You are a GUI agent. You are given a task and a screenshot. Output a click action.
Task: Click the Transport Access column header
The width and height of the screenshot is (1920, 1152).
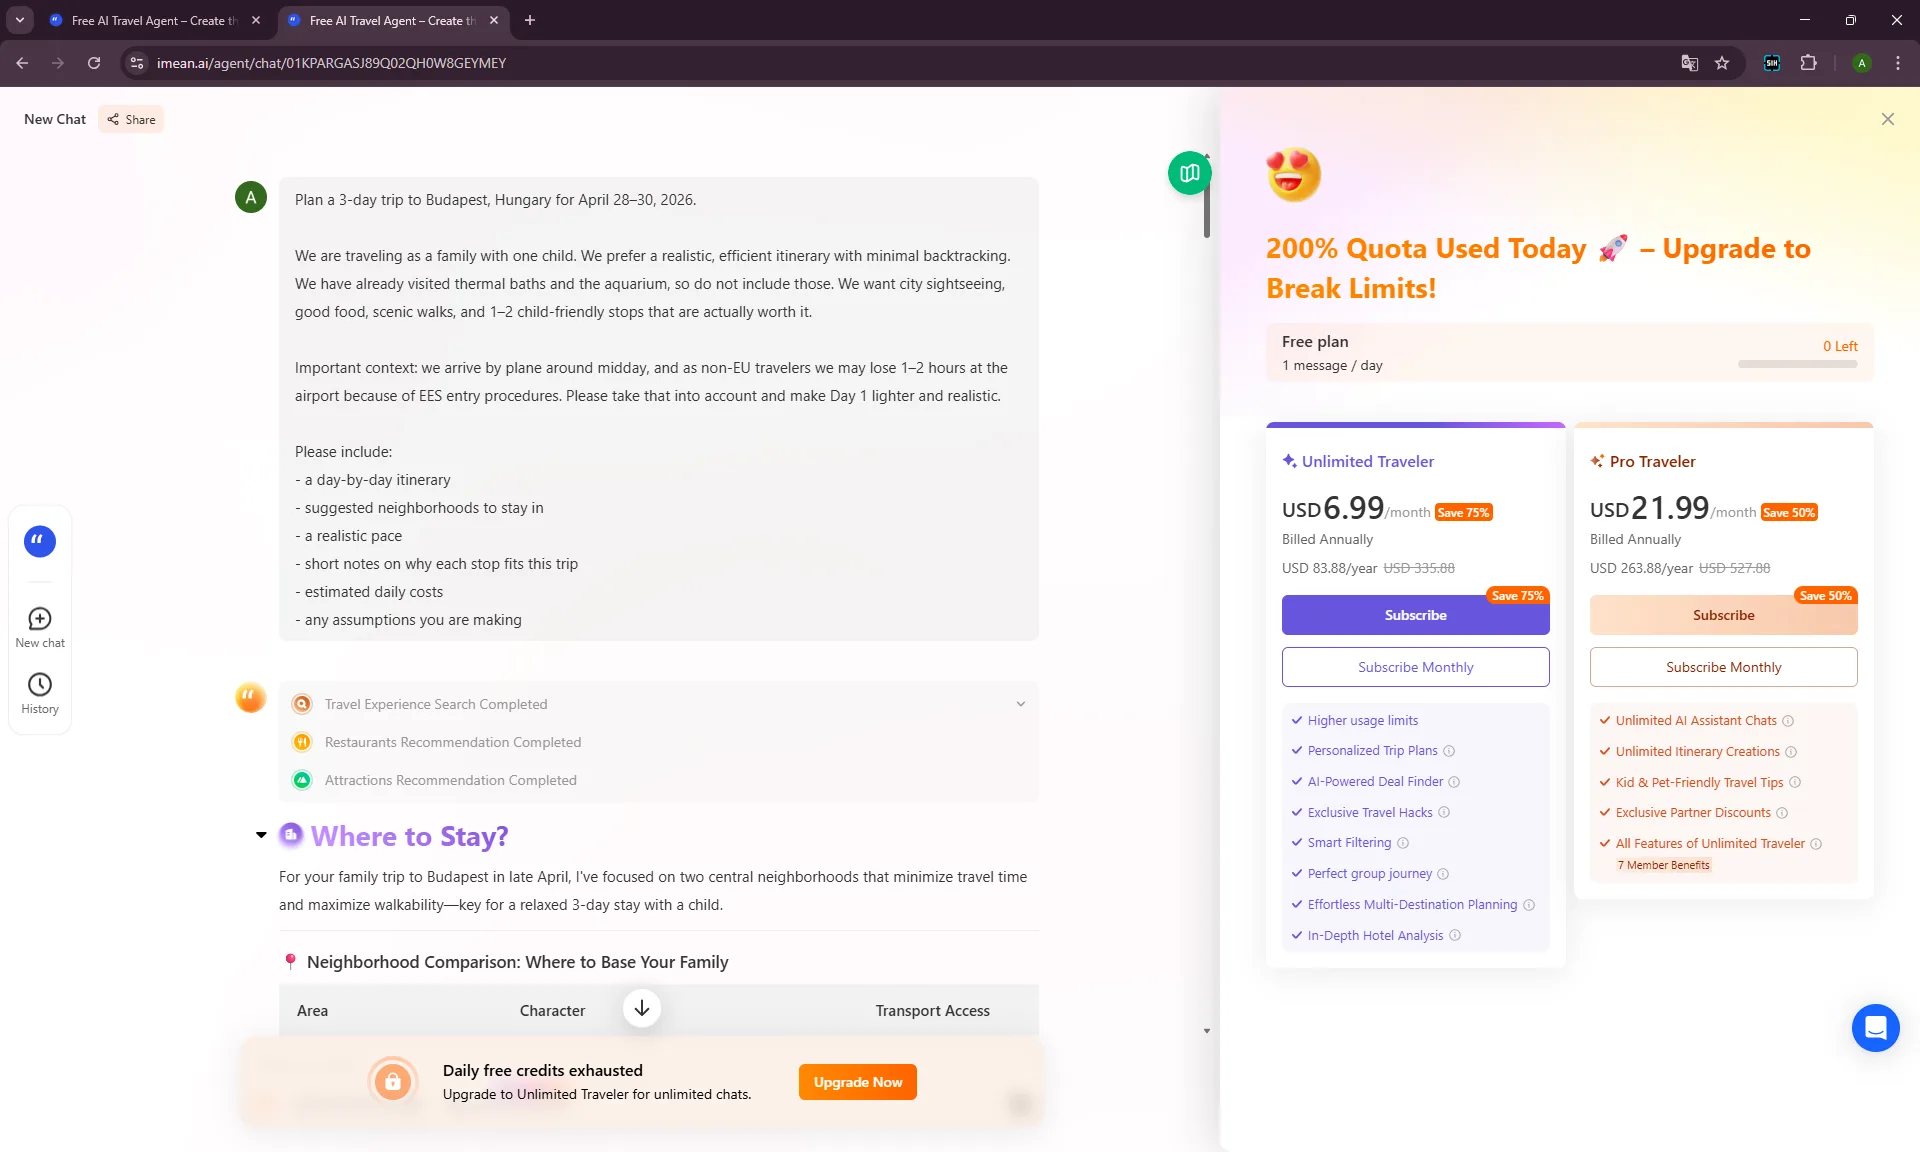932,1011
